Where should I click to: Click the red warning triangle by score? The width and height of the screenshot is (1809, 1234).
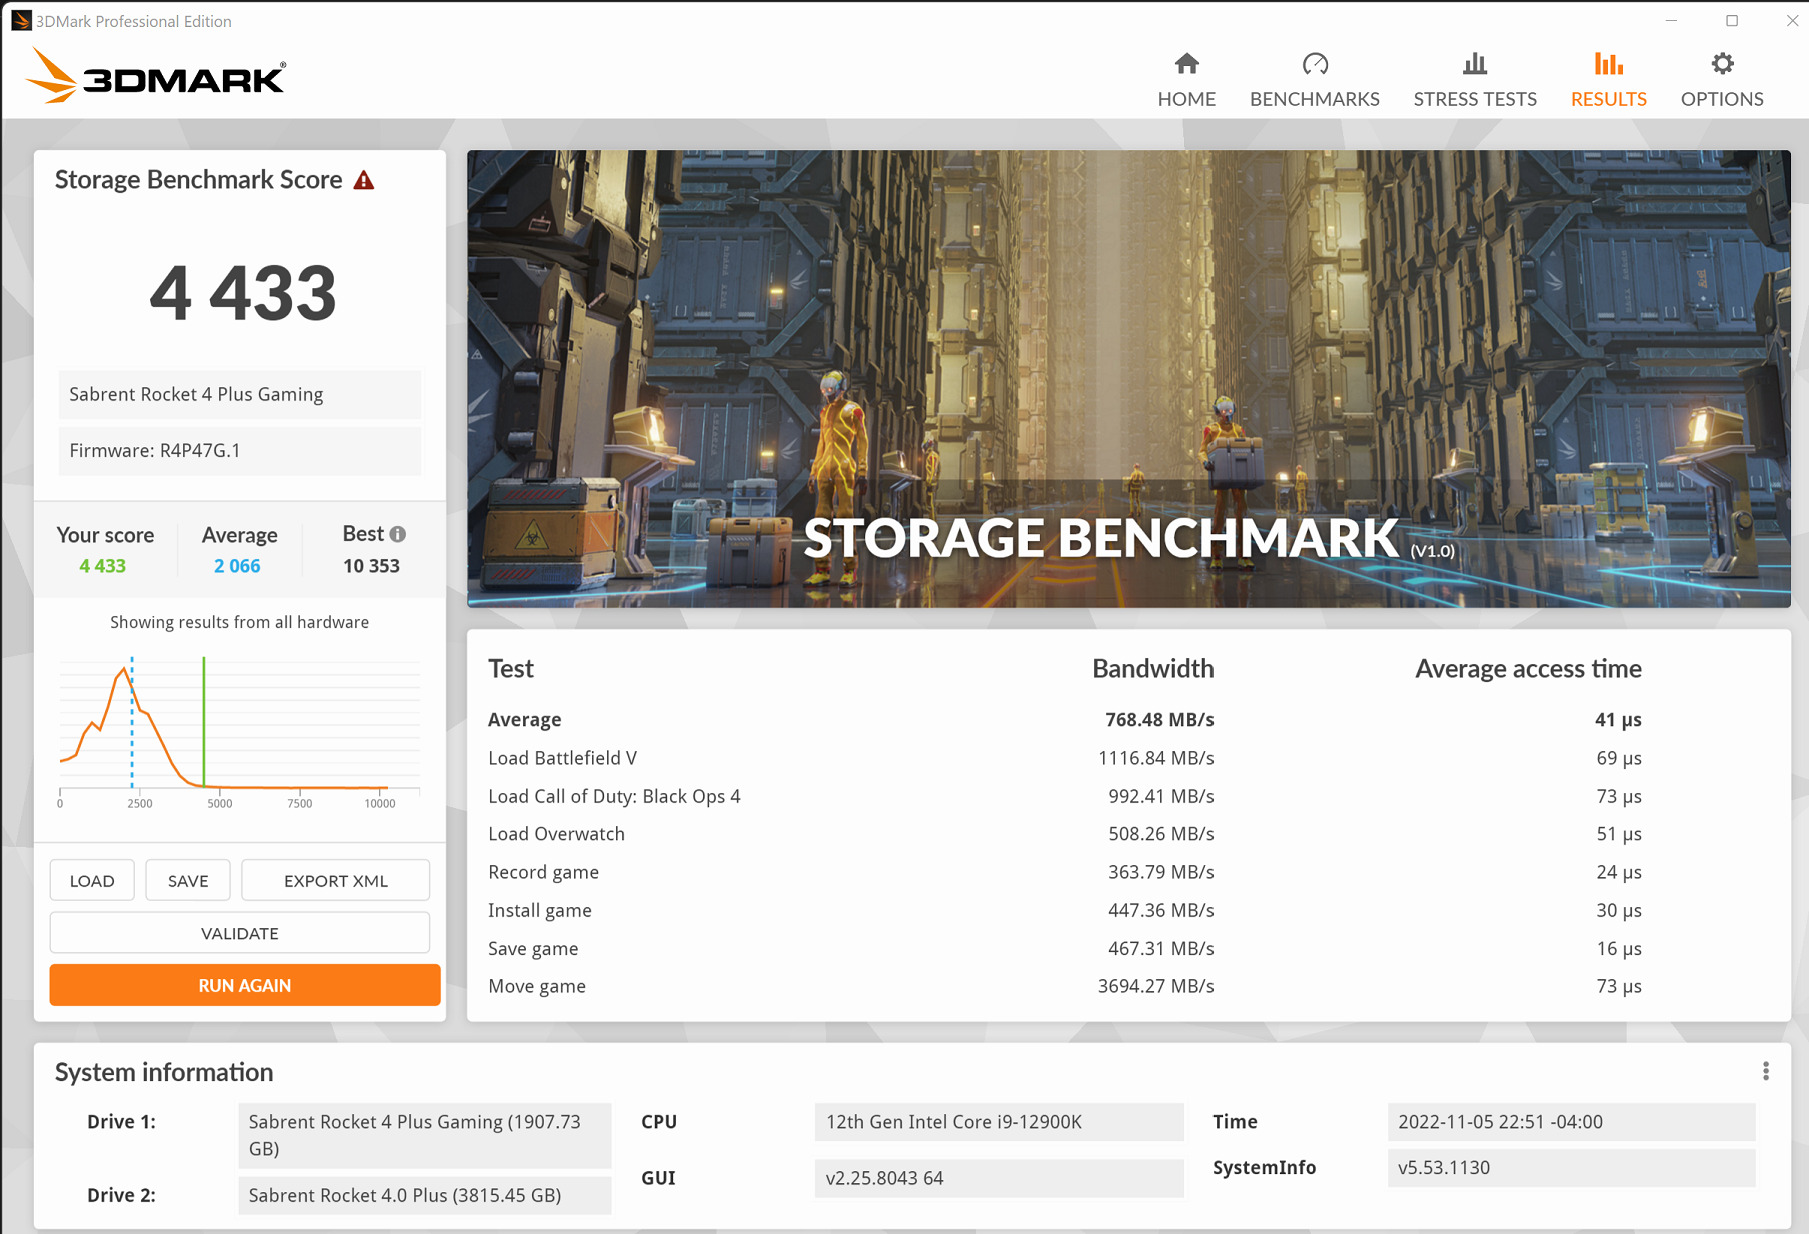364,181
